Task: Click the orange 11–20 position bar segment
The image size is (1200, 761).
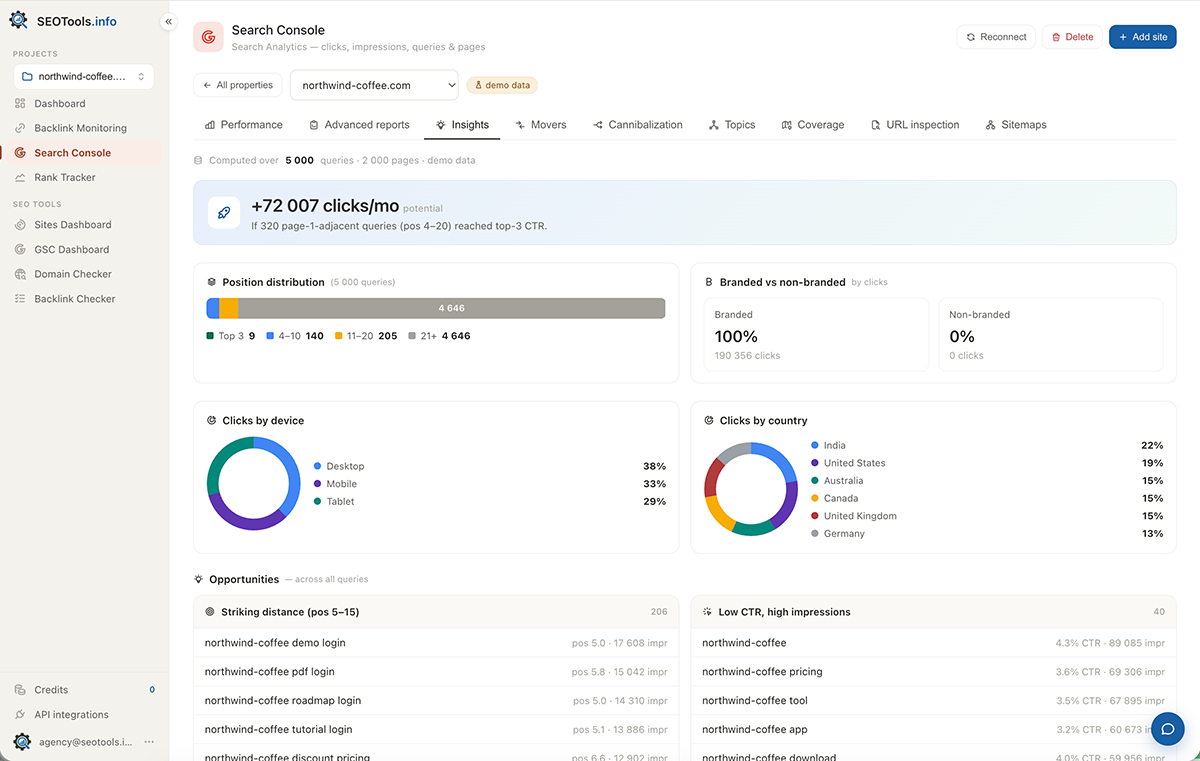Action: pos(229,308)
